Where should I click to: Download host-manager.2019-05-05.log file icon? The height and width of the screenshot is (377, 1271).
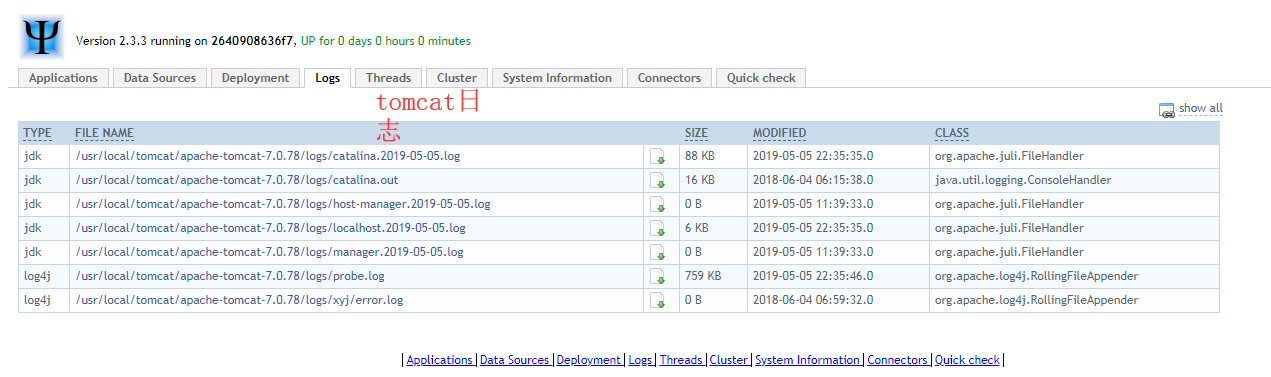point(658,205)
